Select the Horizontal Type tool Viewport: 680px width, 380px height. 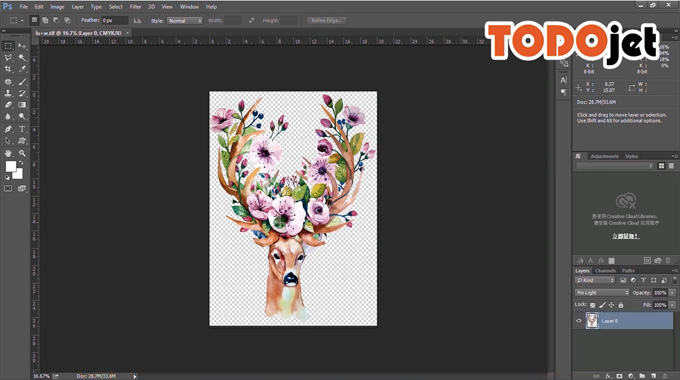22,129
